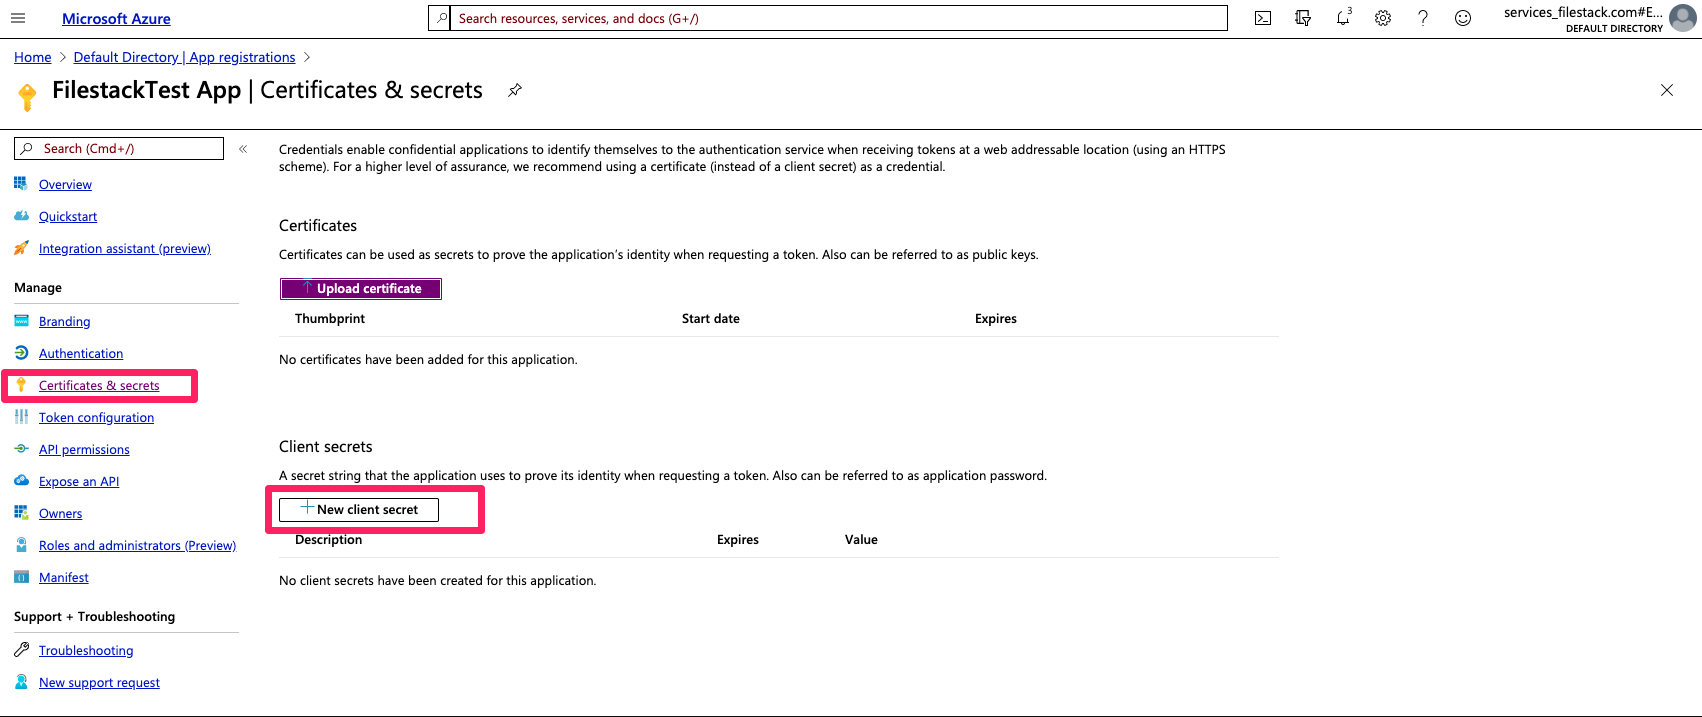Select Certificates & secrets in the sidebar
Image resolution: width=1702 pixels, height=717 pixels.
tap(99, 386)
